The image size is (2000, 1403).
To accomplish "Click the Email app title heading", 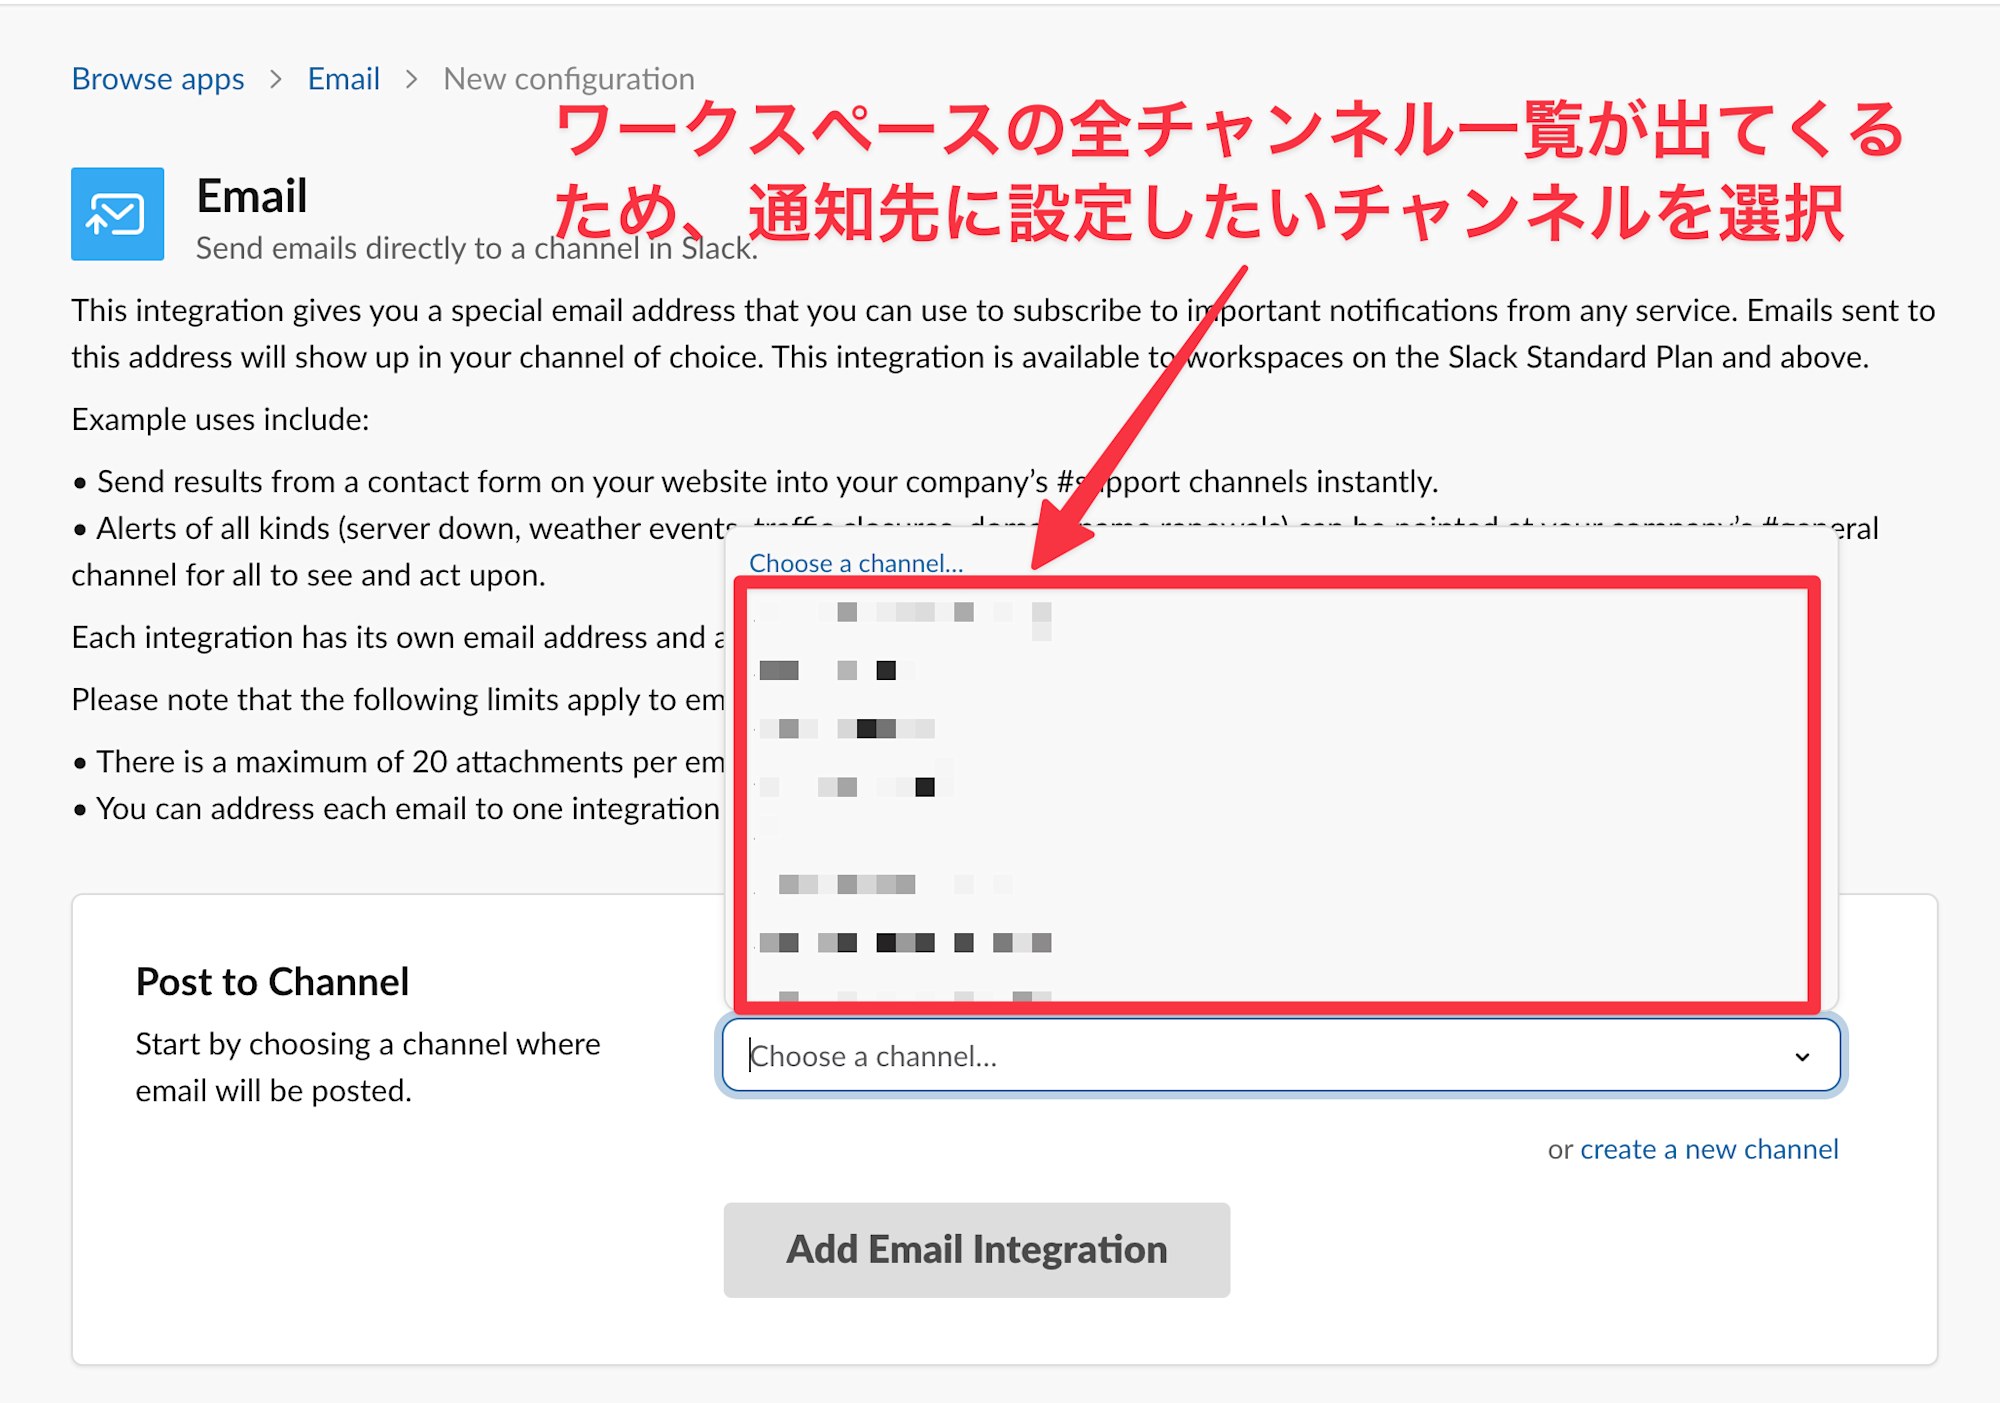I will point(252,196).
